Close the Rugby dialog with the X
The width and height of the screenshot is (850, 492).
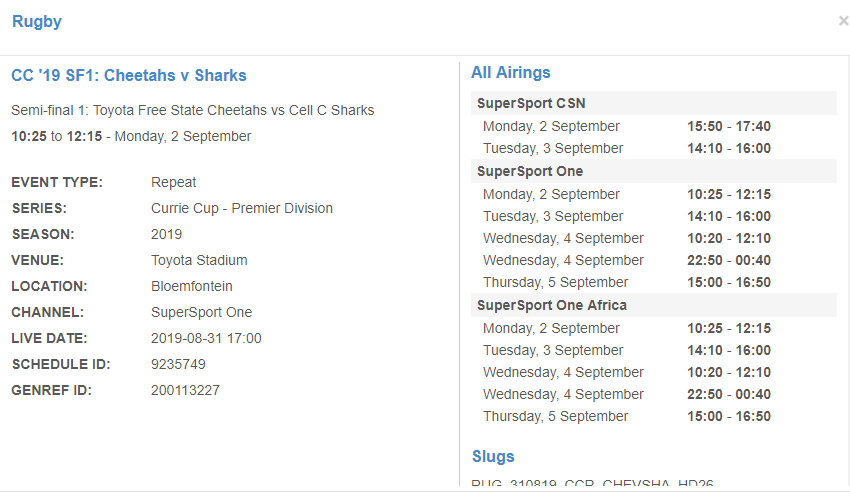point(843,21)
